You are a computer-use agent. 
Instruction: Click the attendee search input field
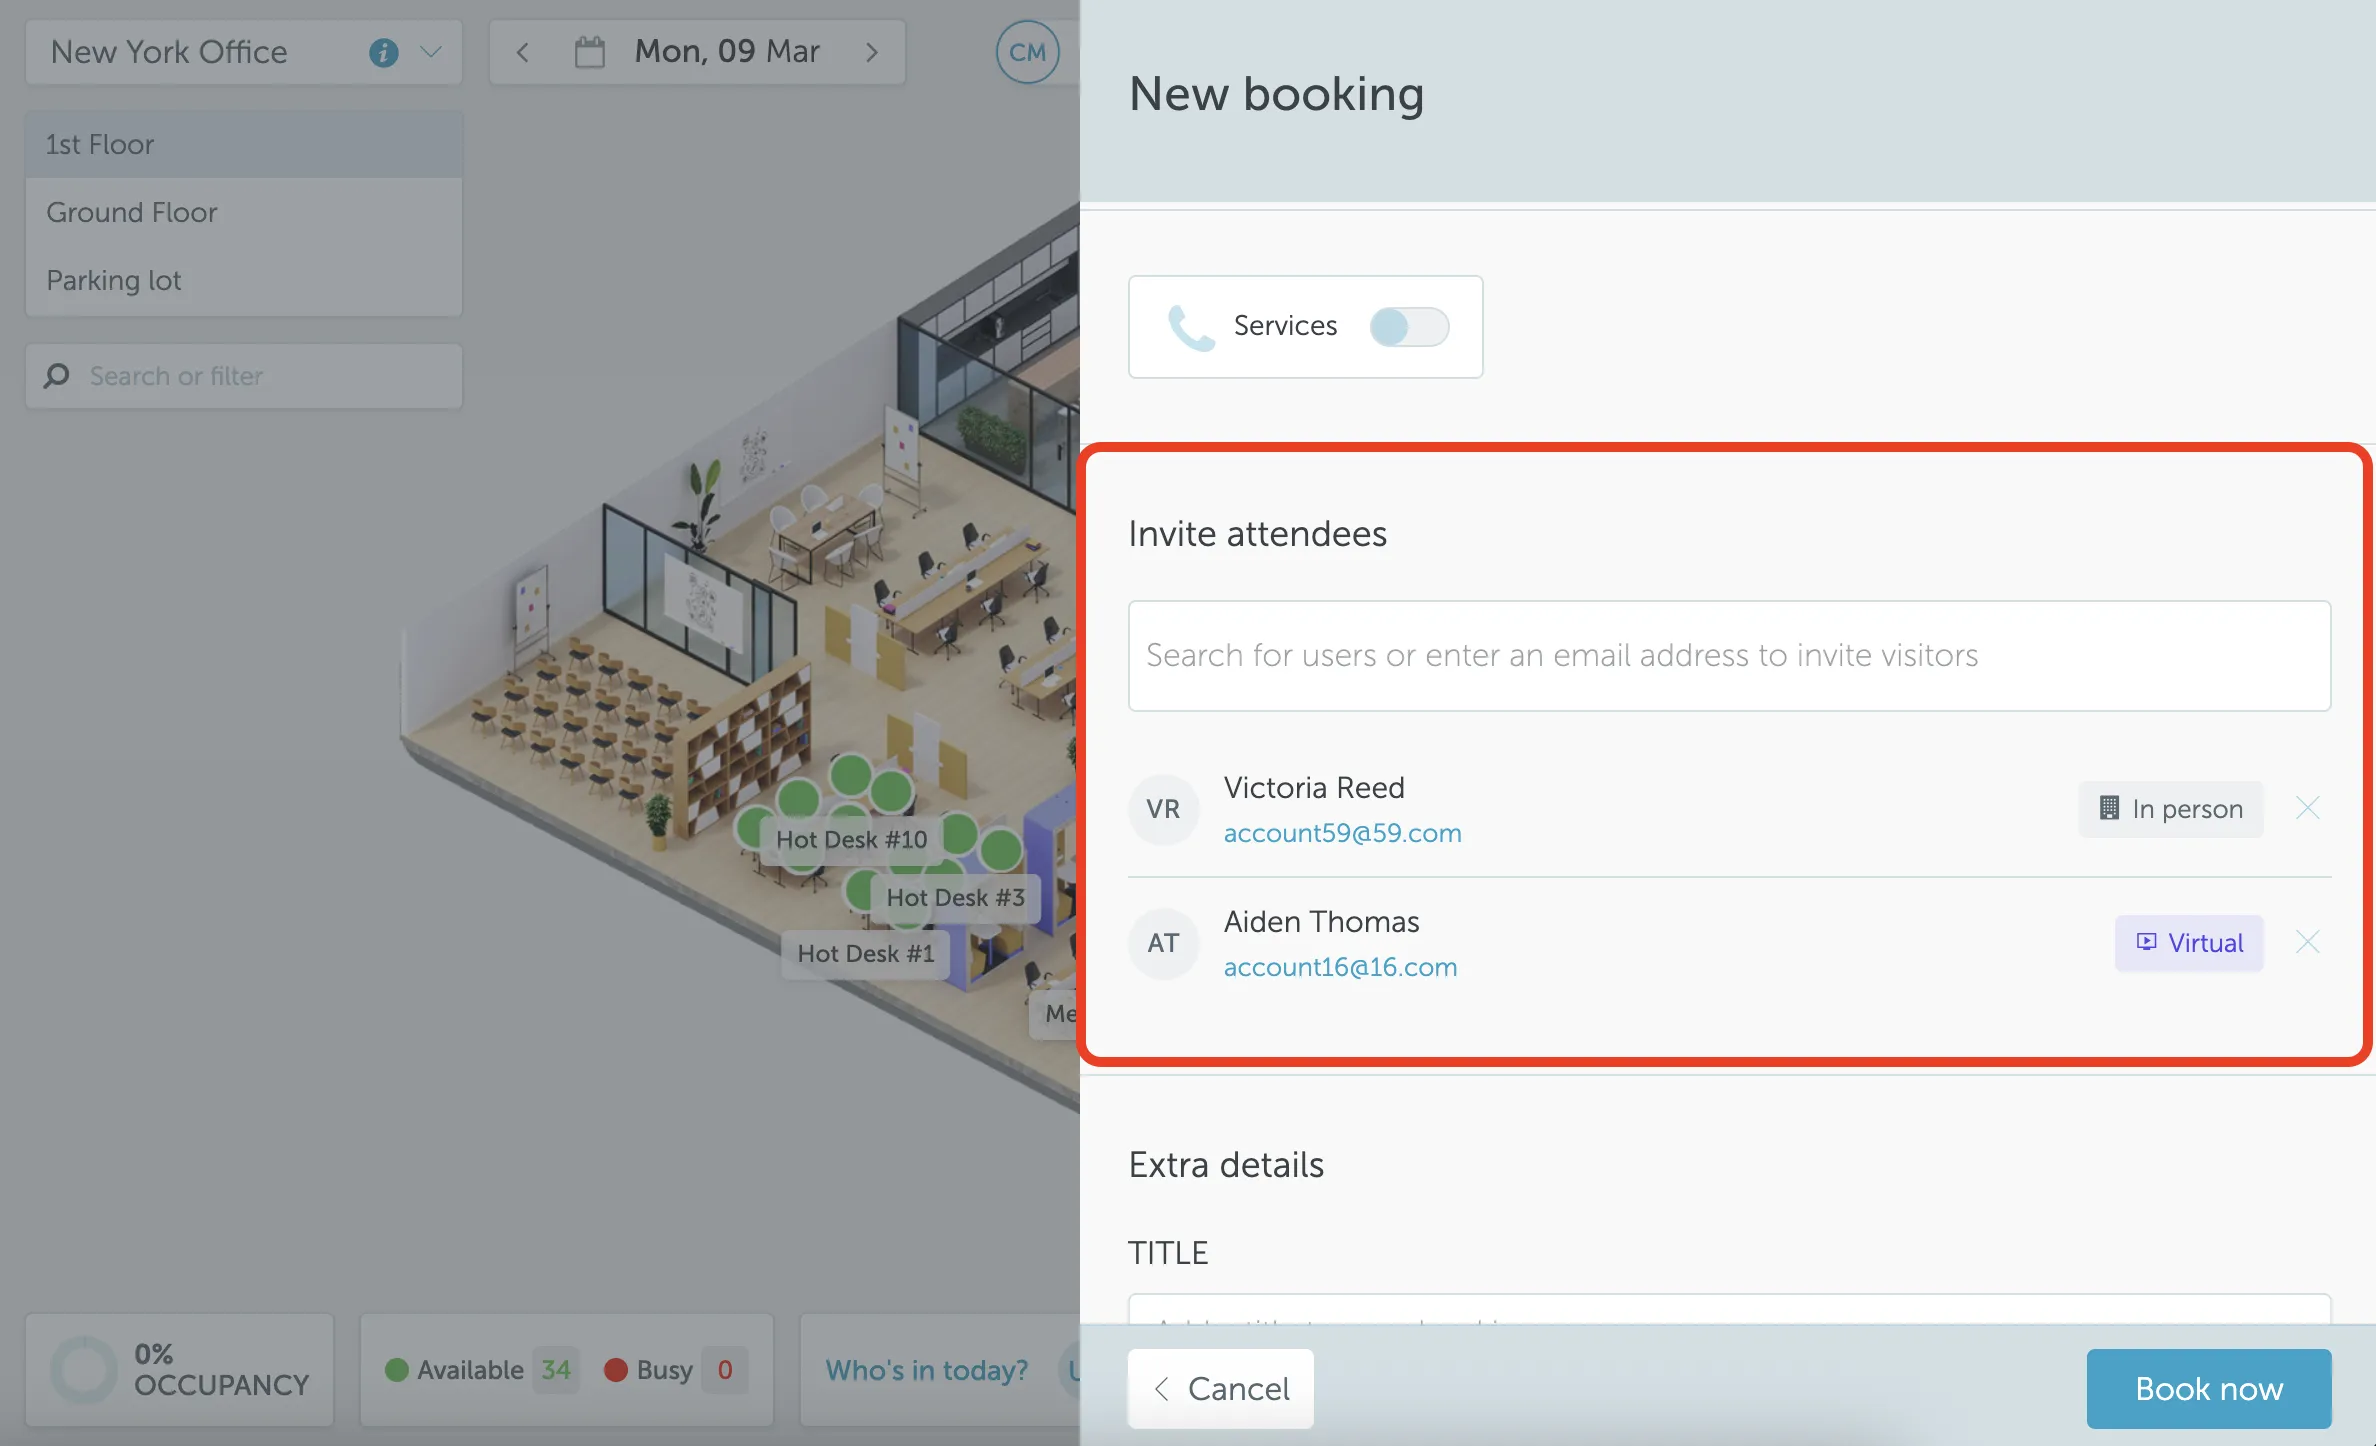pos(1729,656)
